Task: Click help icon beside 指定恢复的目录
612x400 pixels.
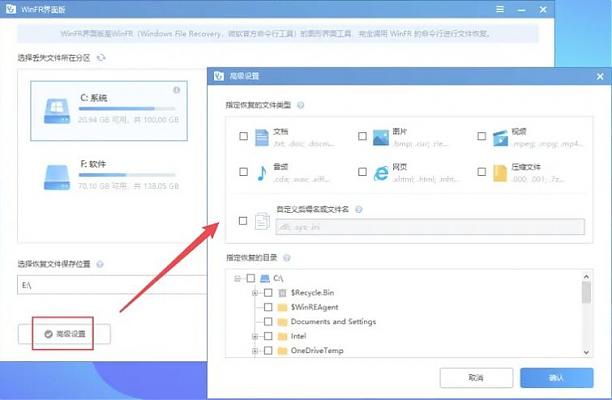Action: [x=287, y=257]
